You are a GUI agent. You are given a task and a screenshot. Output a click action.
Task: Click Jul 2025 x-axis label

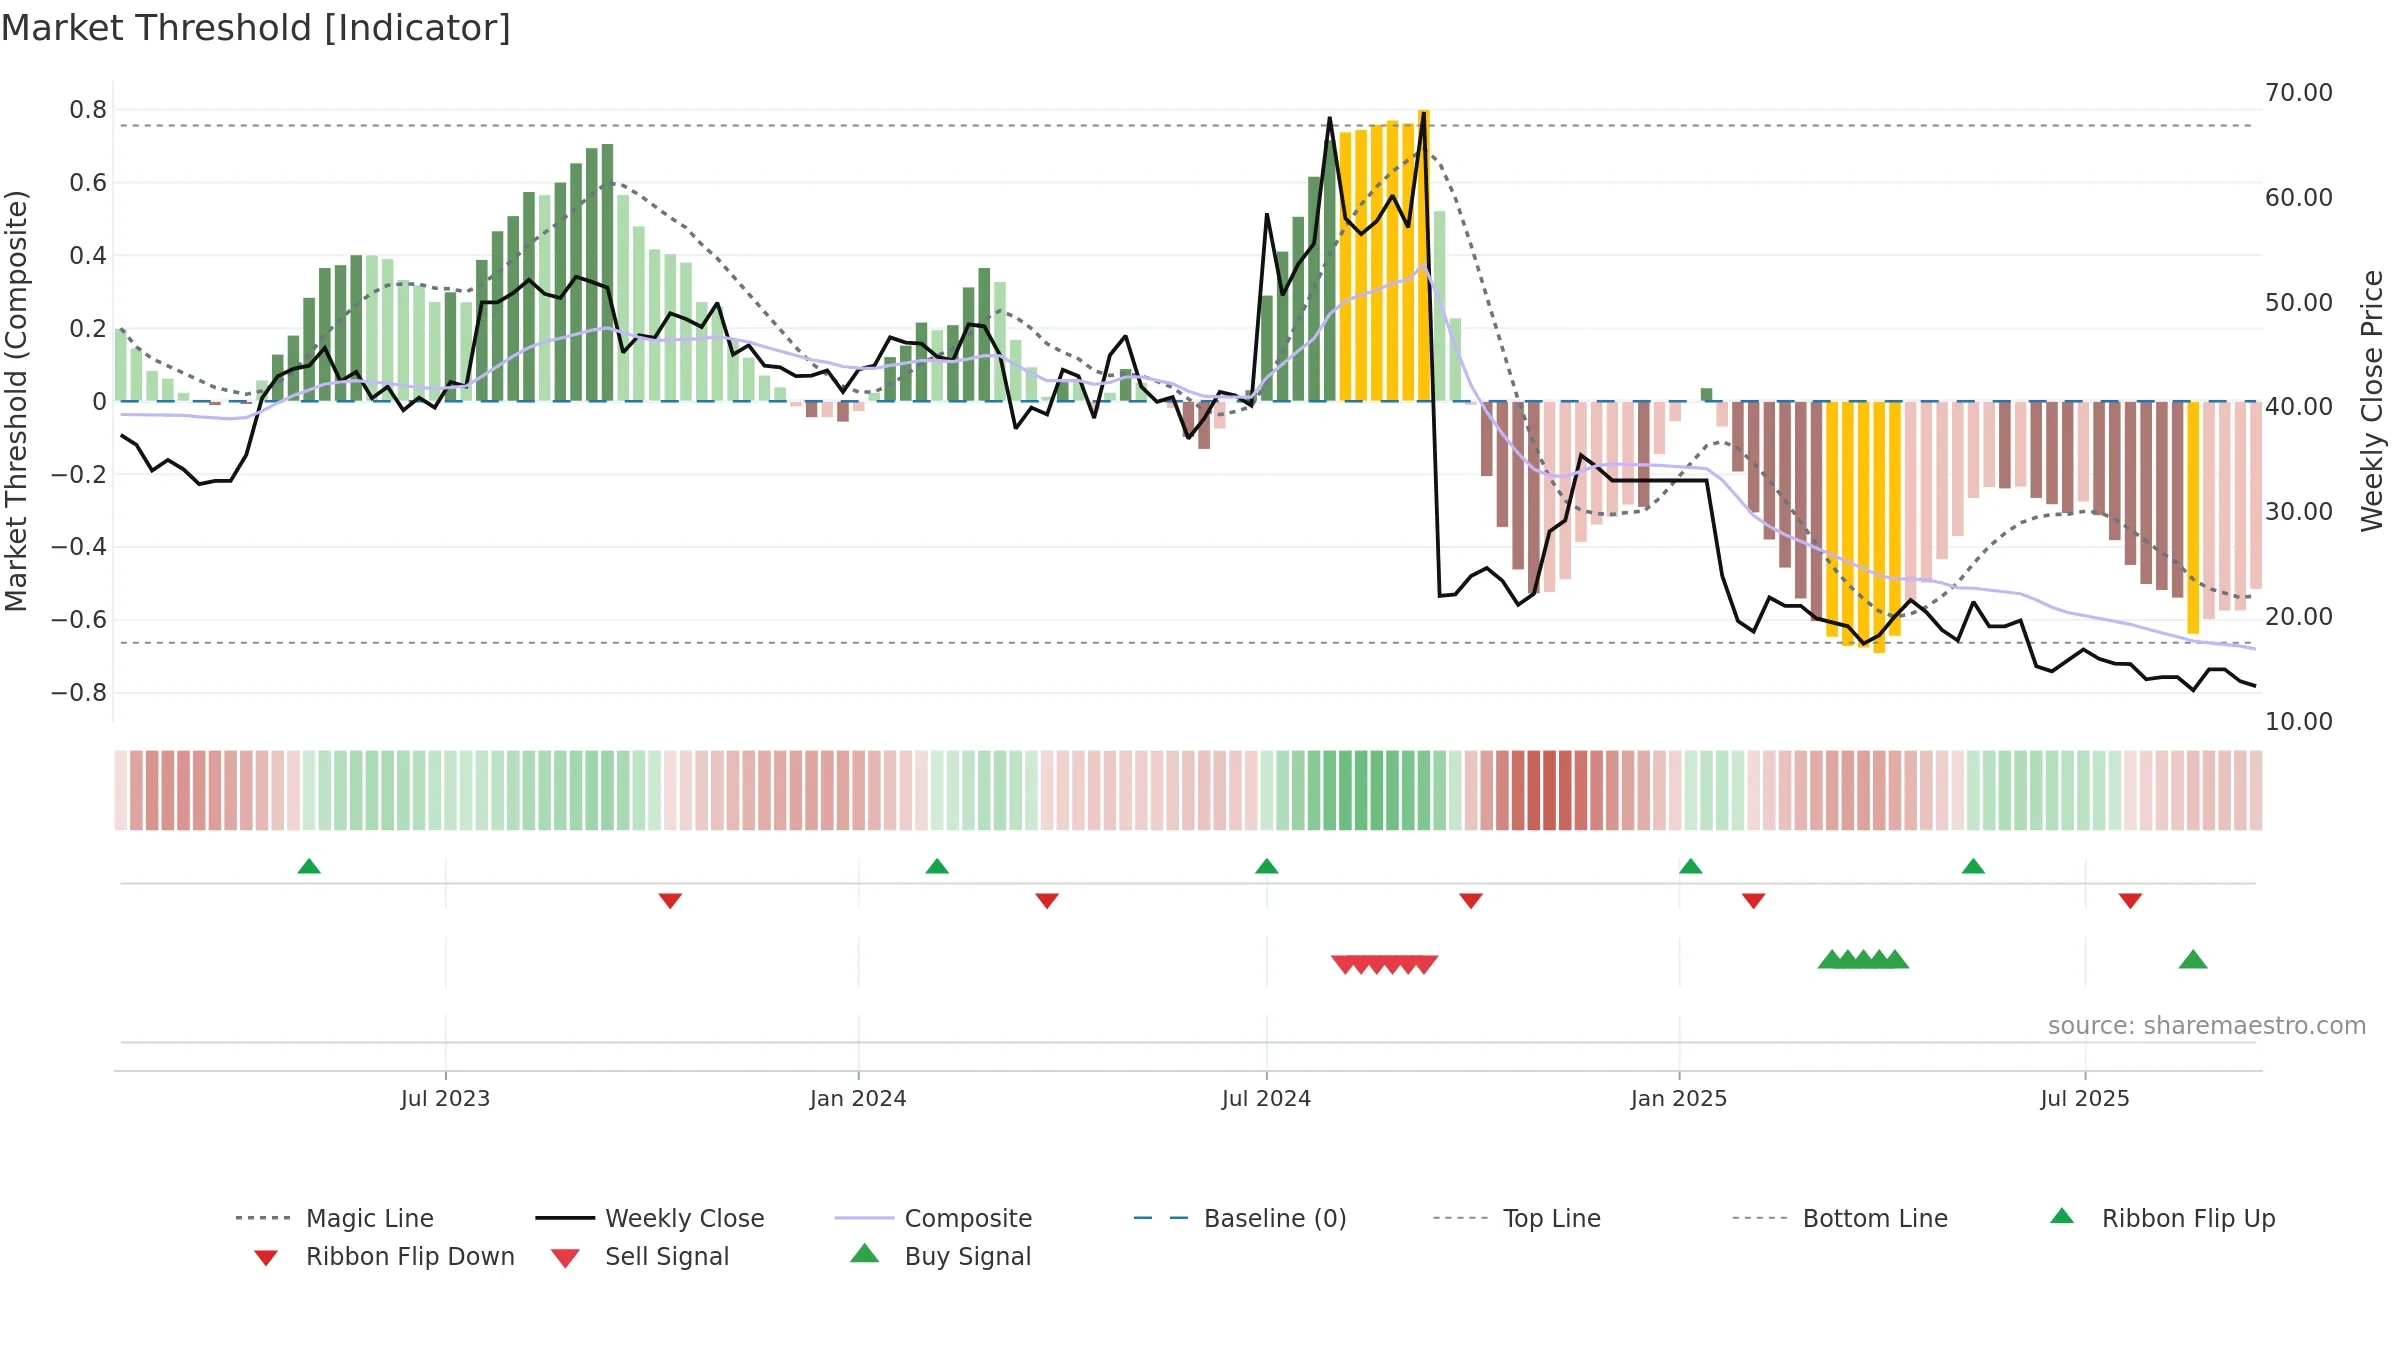2085,1098
